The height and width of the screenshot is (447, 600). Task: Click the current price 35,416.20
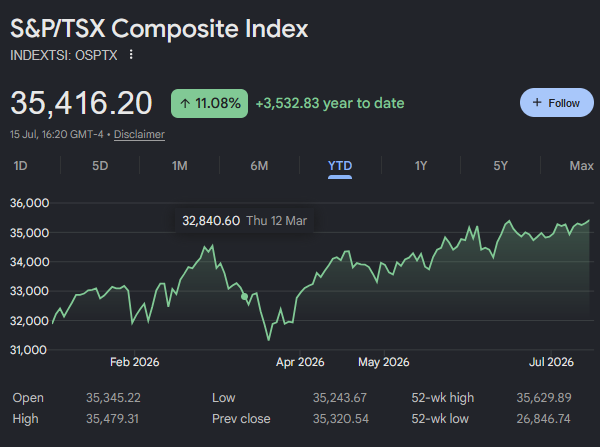coord(81,103)
